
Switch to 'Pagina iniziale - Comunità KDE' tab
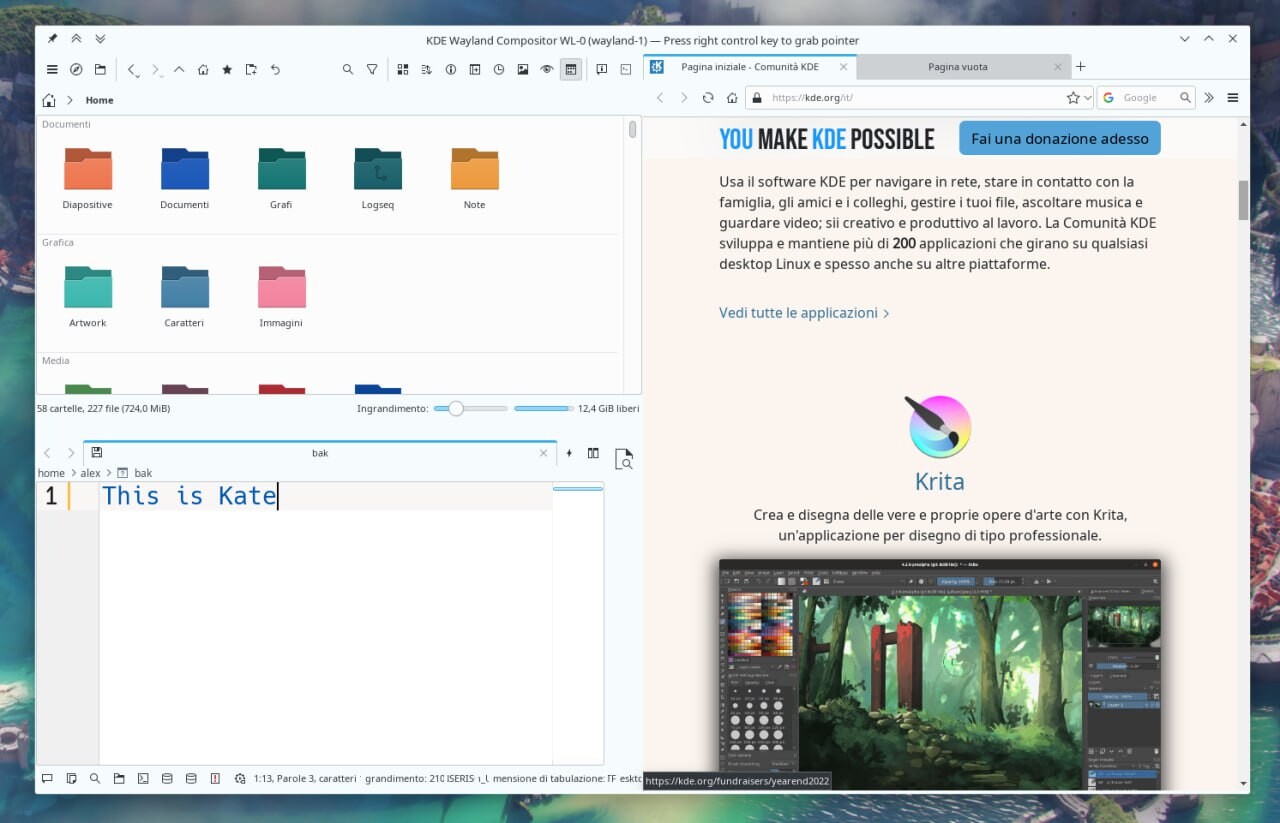[x=750, y=67]
